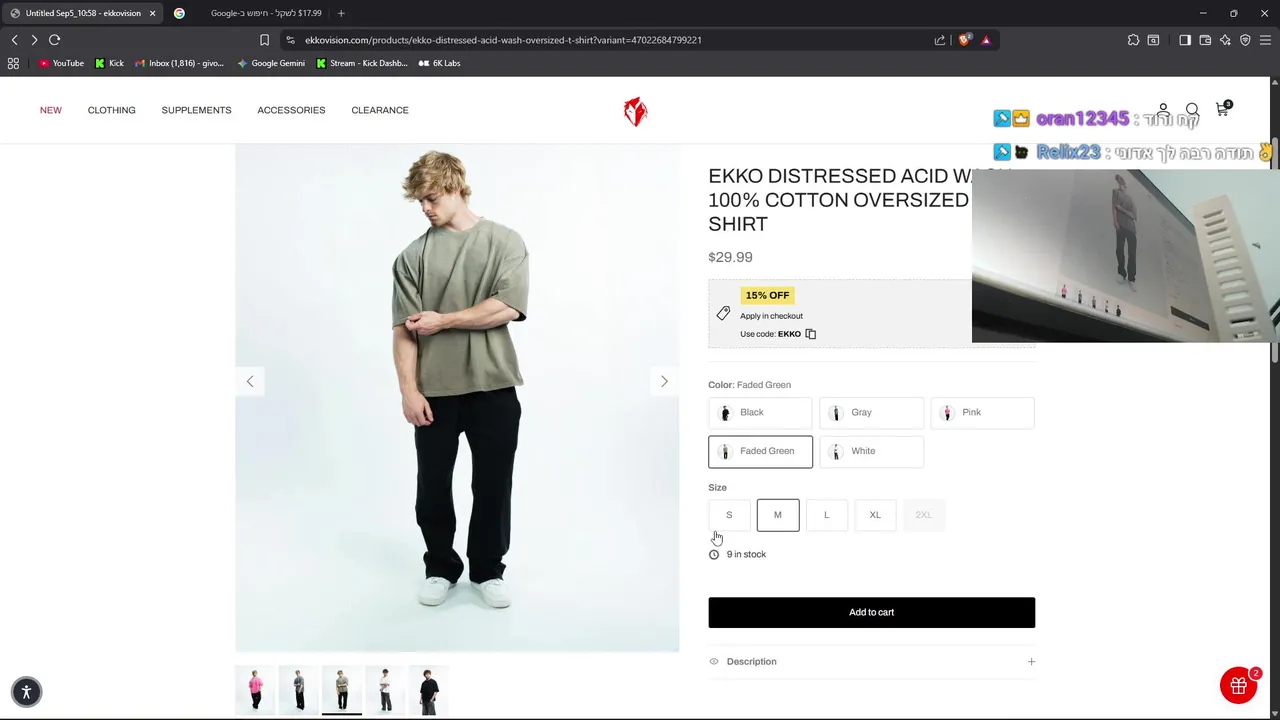
Task: Reload the current page
Action: click(x=55, y=40)
